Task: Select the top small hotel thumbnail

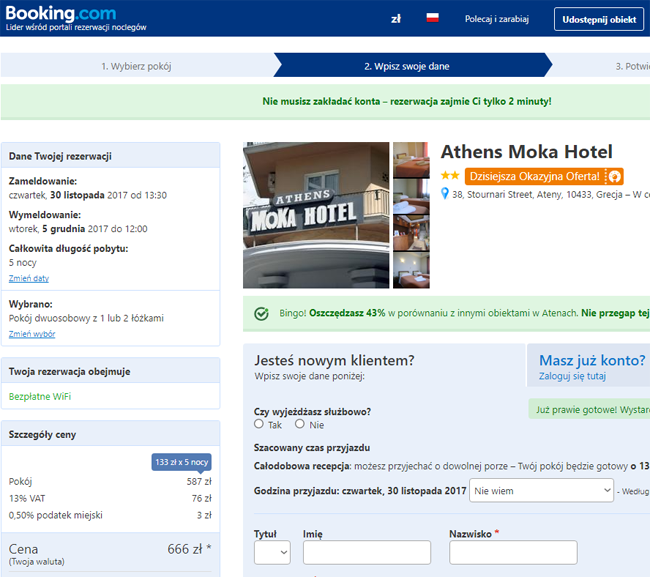Action: click(x=411, y=159)
